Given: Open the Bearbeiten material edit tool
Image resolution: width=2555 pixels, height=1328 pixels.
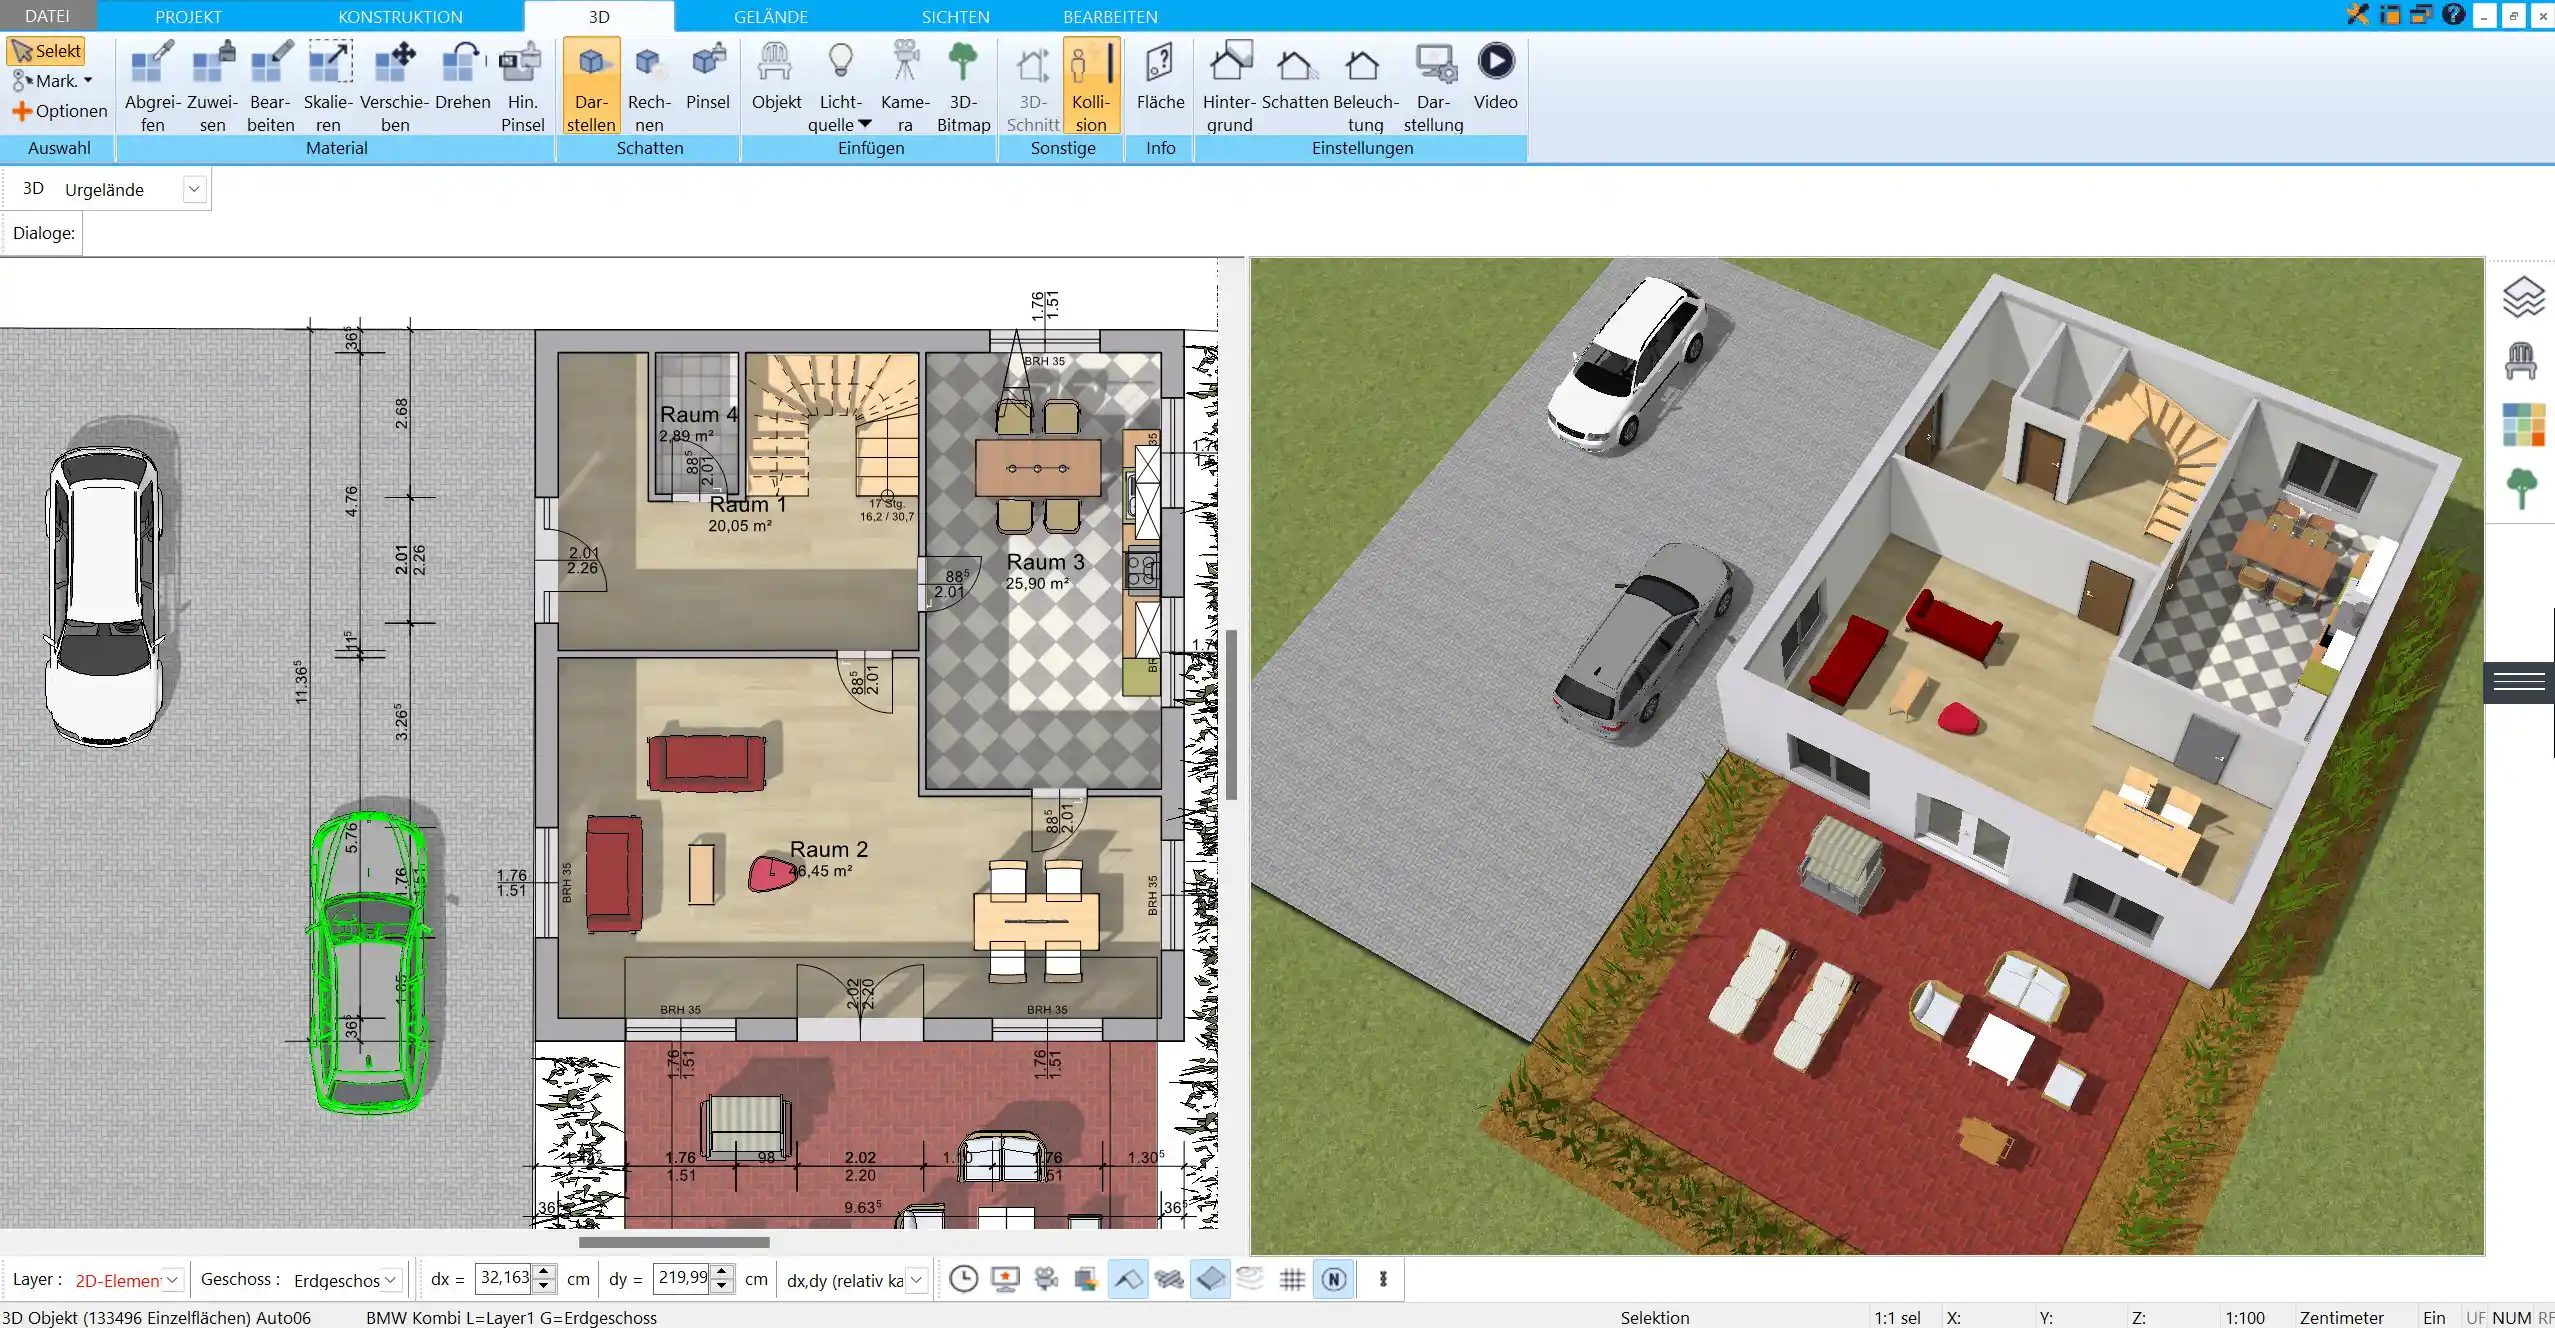Looking at the screenshot, I should pyautogui.click(x=270, y=86).
